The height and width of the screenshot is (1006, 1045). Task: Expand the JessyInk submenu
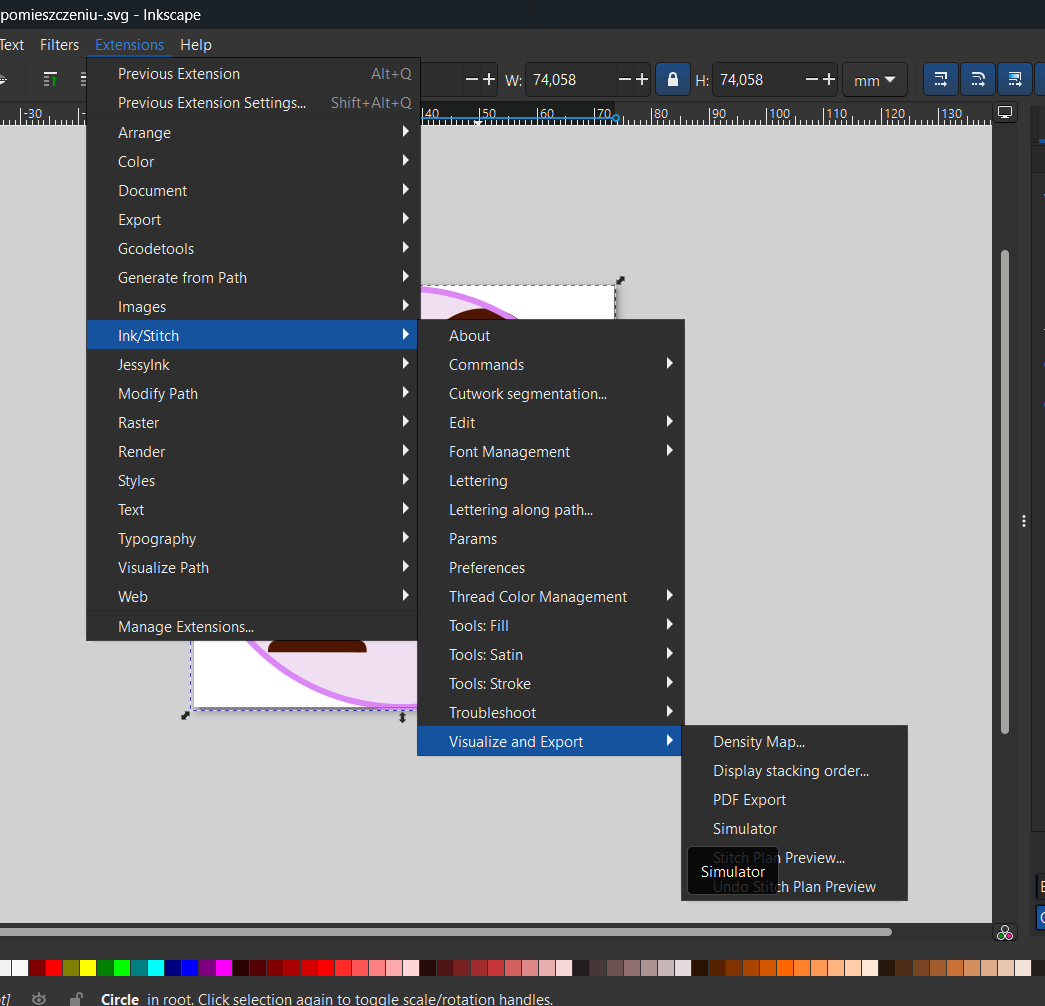point(253,365)
